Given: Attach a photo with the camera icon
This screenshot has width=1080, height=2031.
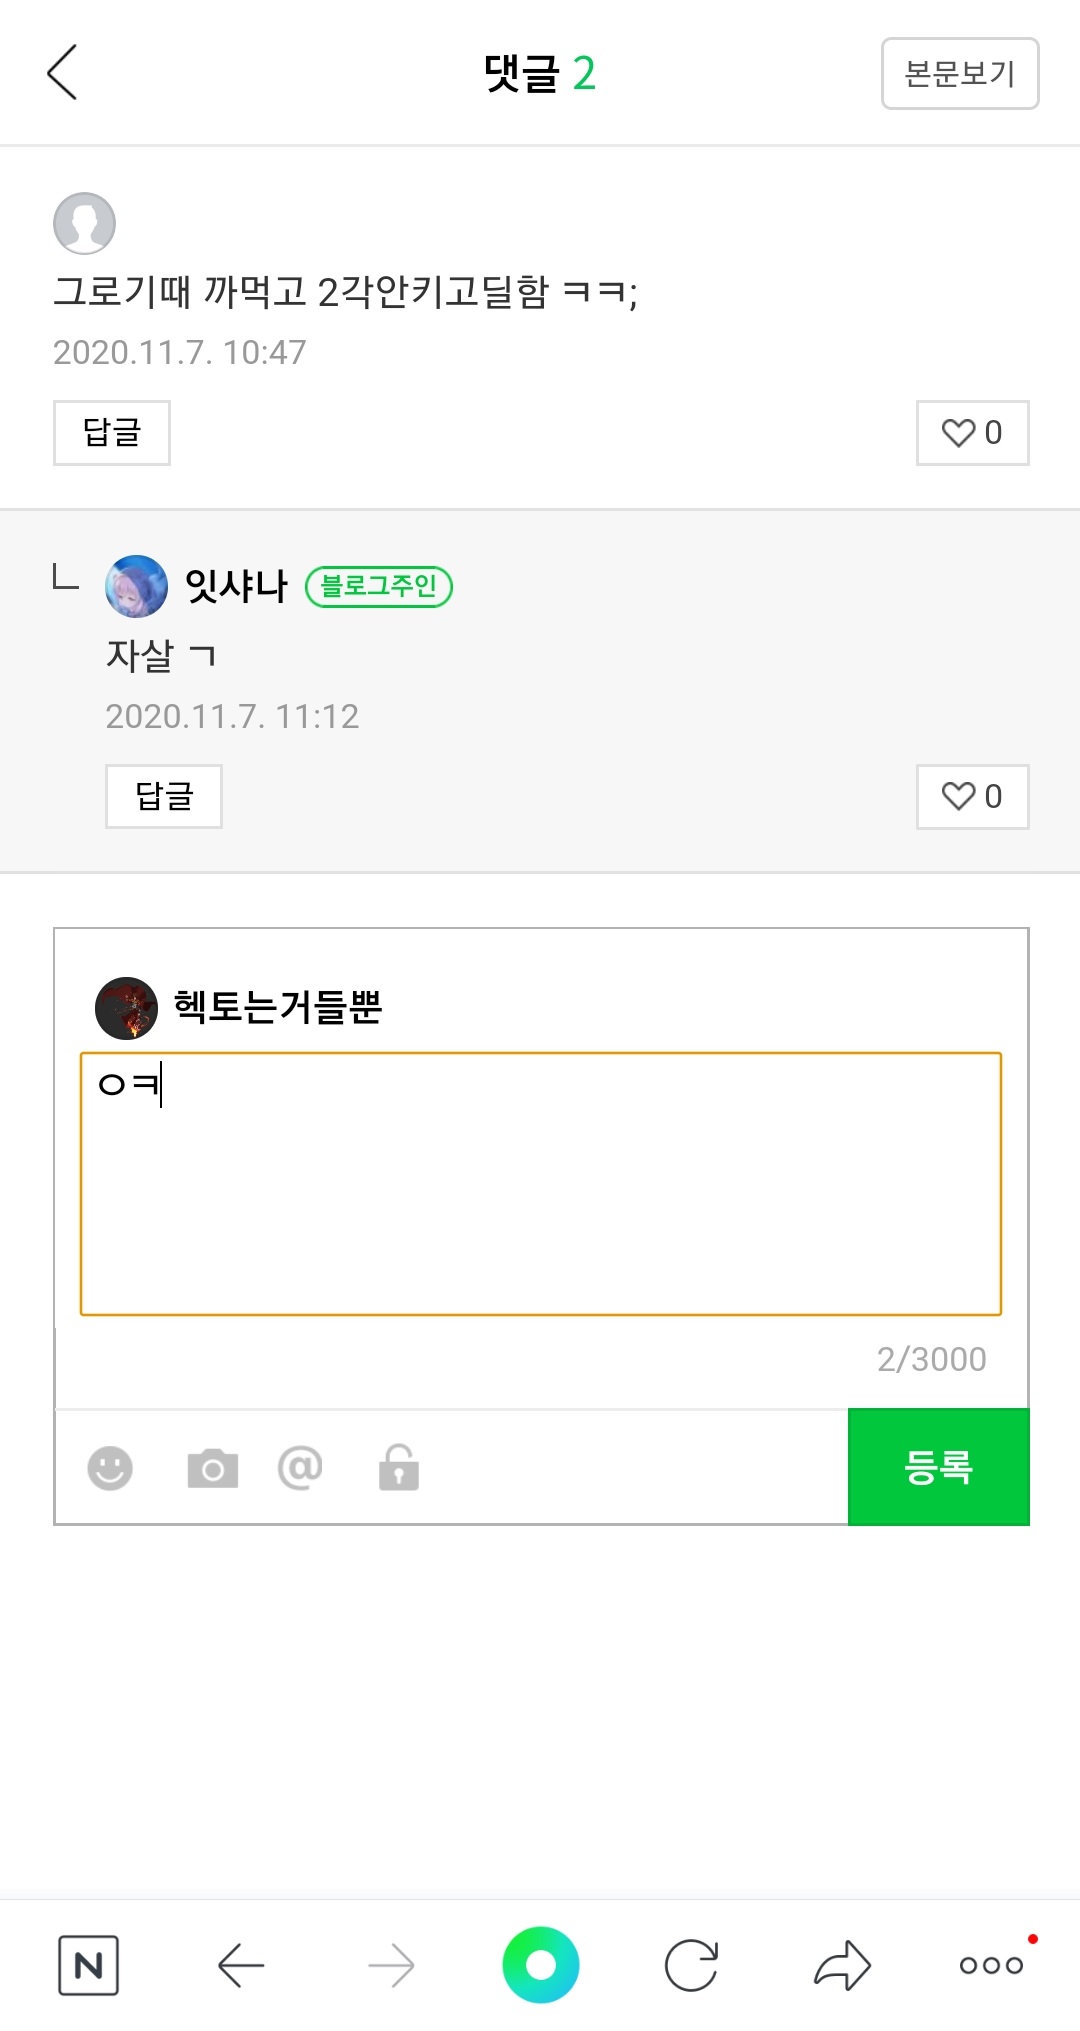Looking at the screenshot, I should (212, 1468).
